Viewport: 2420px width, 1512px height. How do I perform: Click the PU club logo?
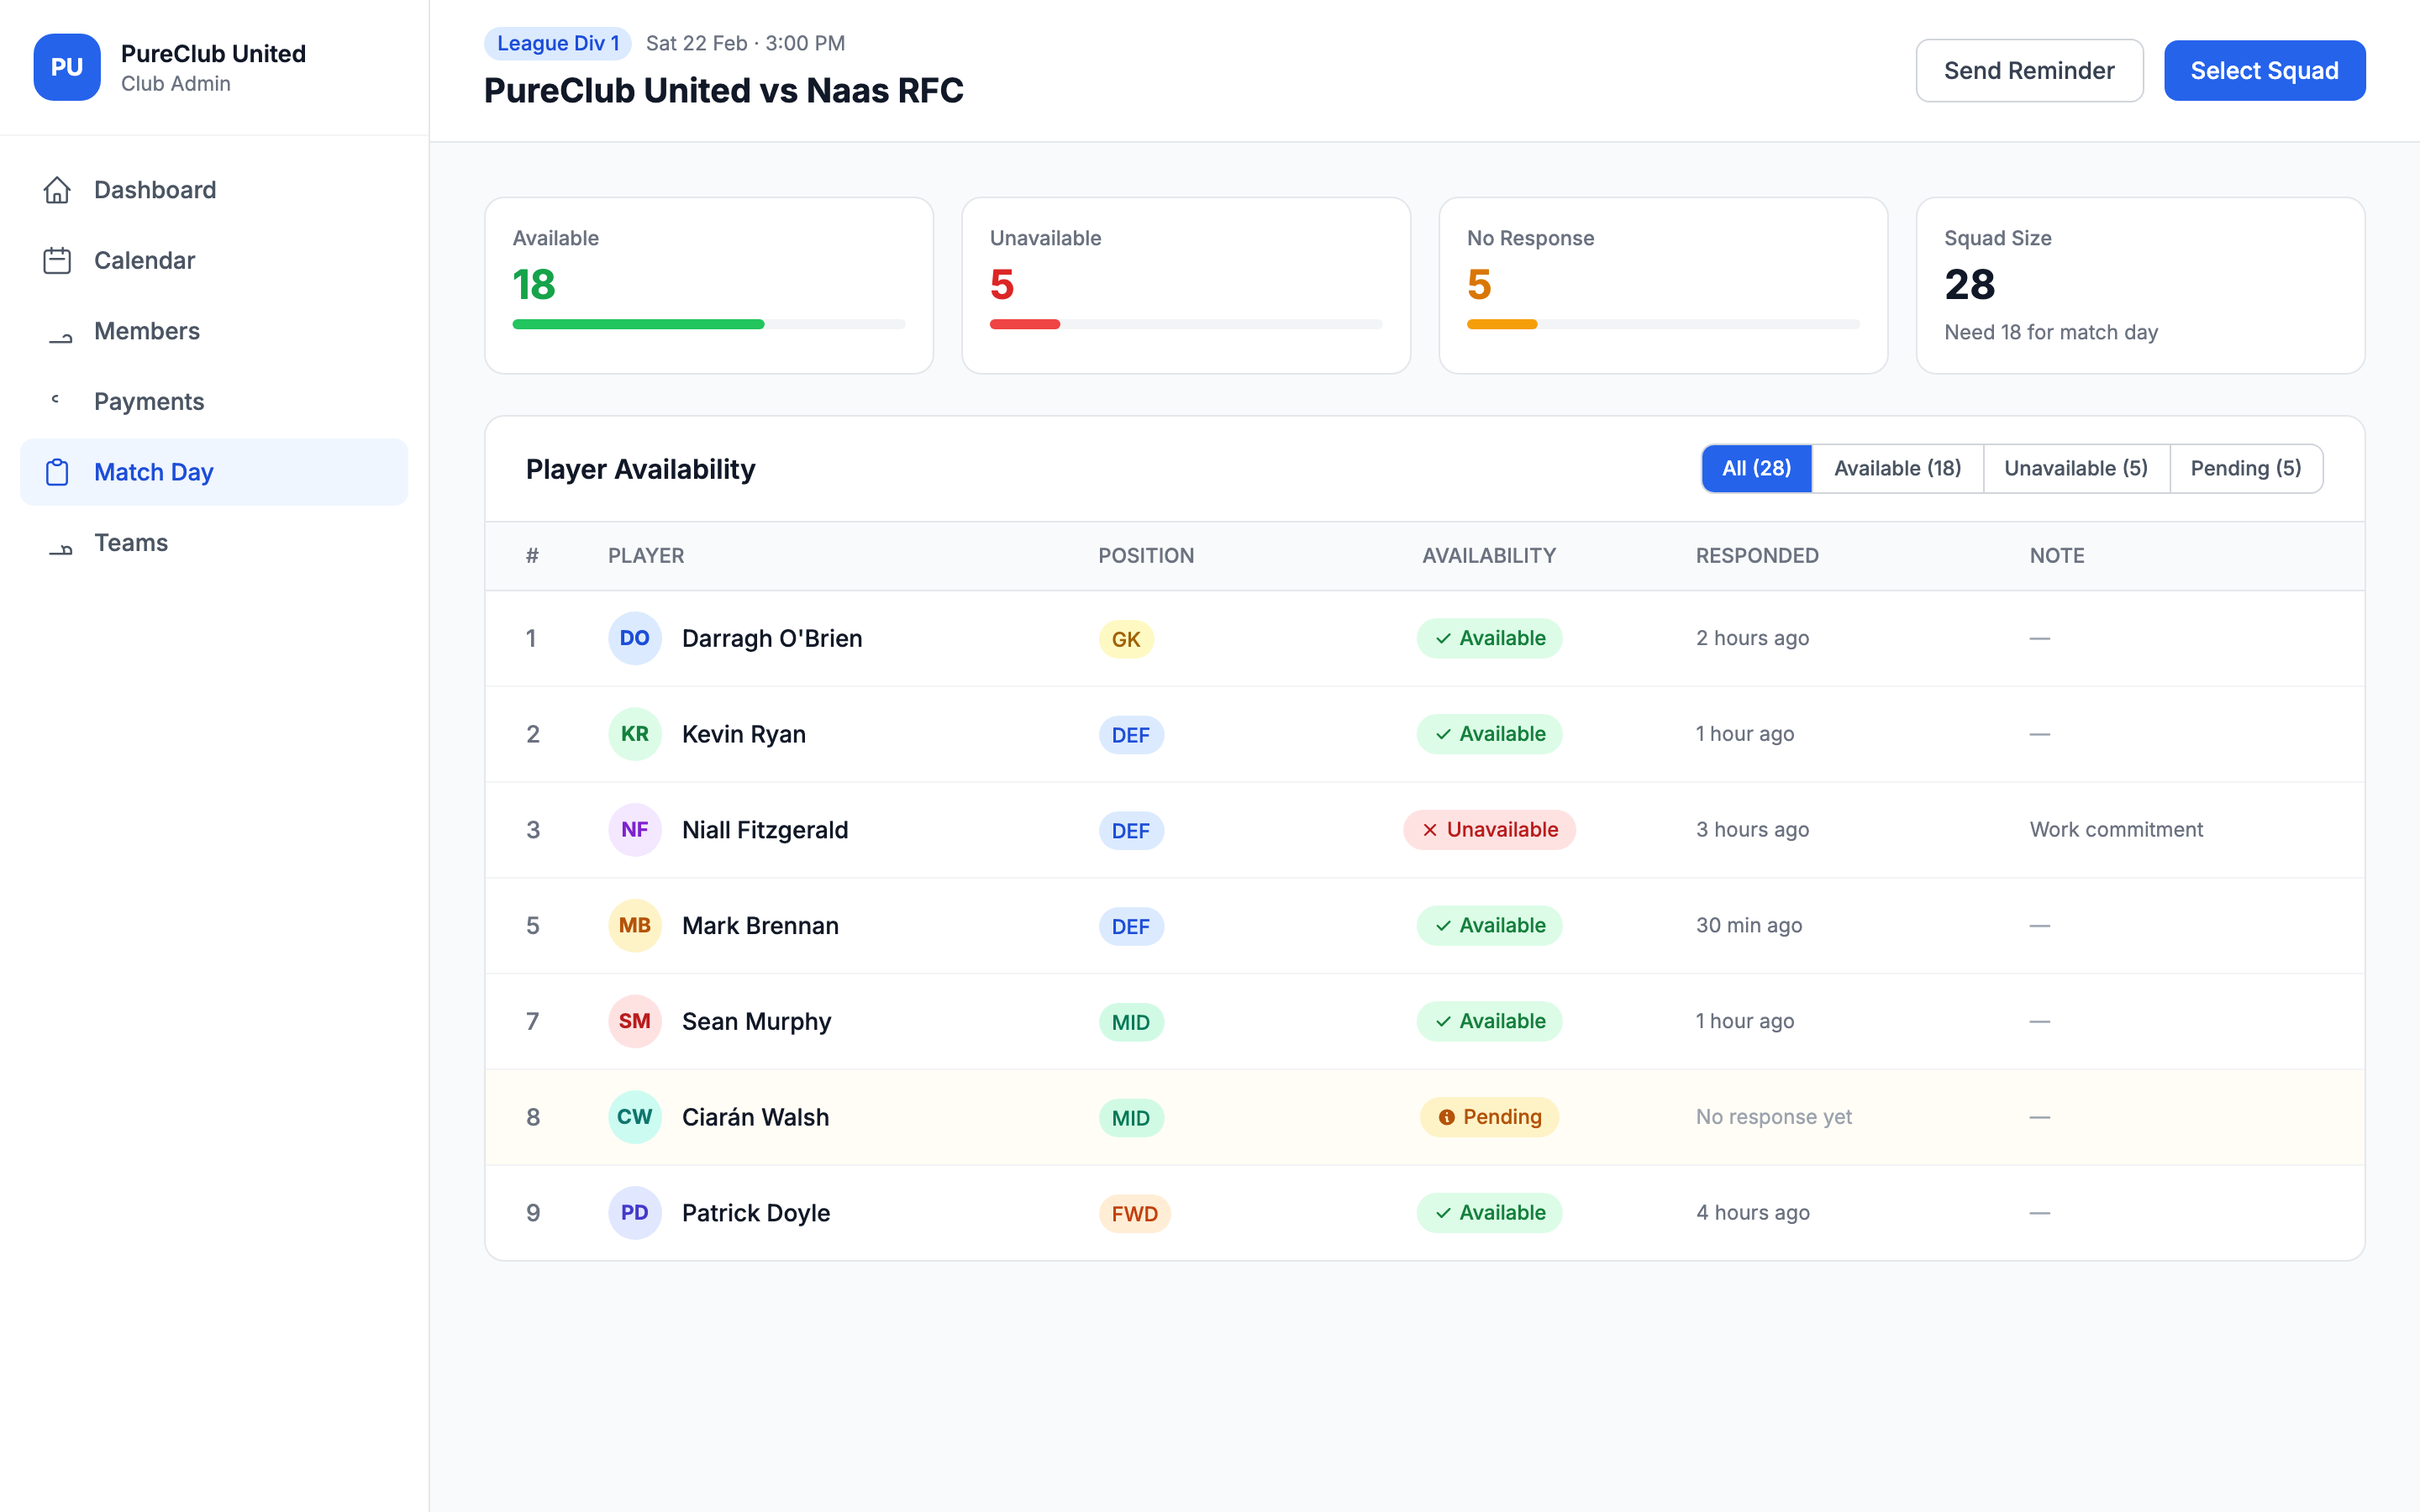click(x=67, y=67)
